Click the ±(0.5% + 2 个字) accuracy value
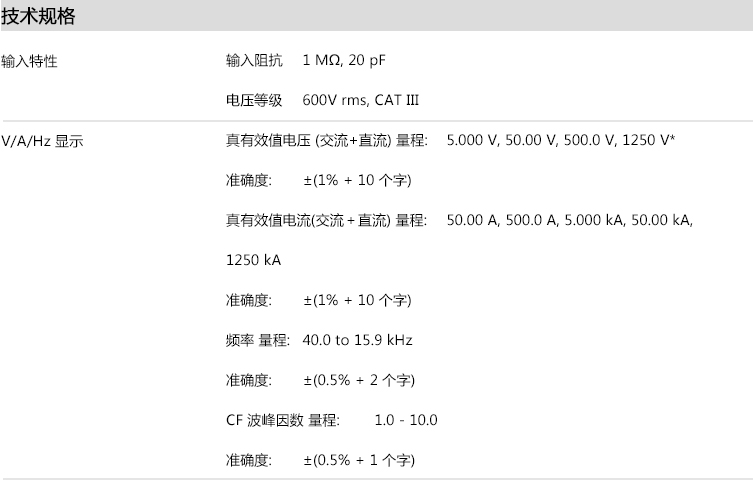Screen dimensions: 755x488 tap(358, 381)
